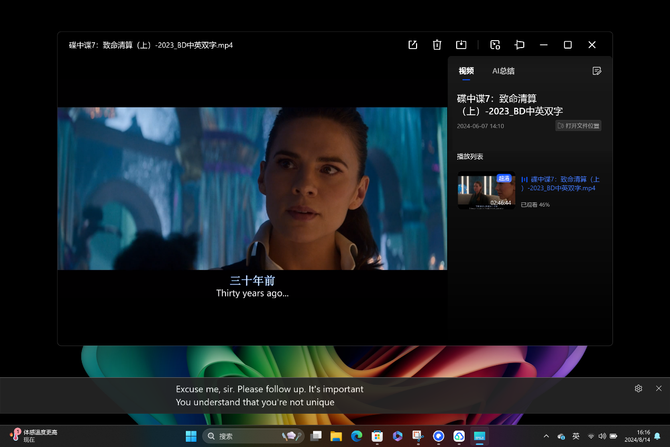Open the clock showing 16:16
Screen dimensions: 670x447
[637, 436]
